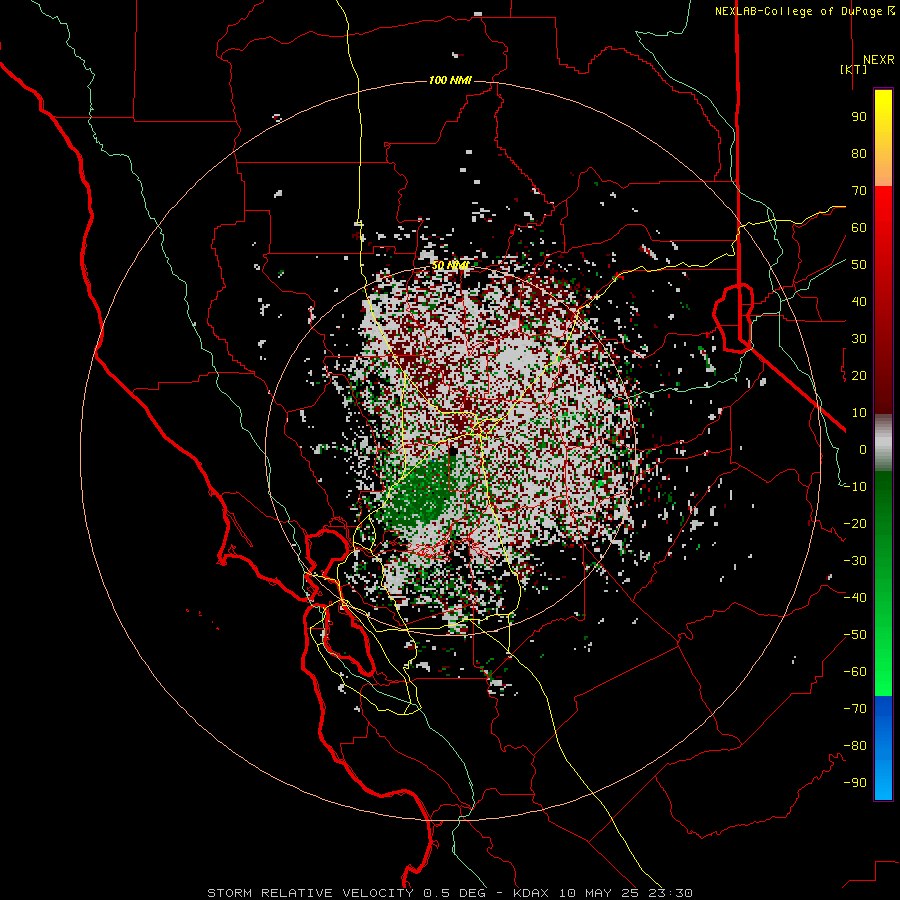Click the -40 value on the velocity scale
The width and height of the screenshot is (900, 900).
coord(855,598)
